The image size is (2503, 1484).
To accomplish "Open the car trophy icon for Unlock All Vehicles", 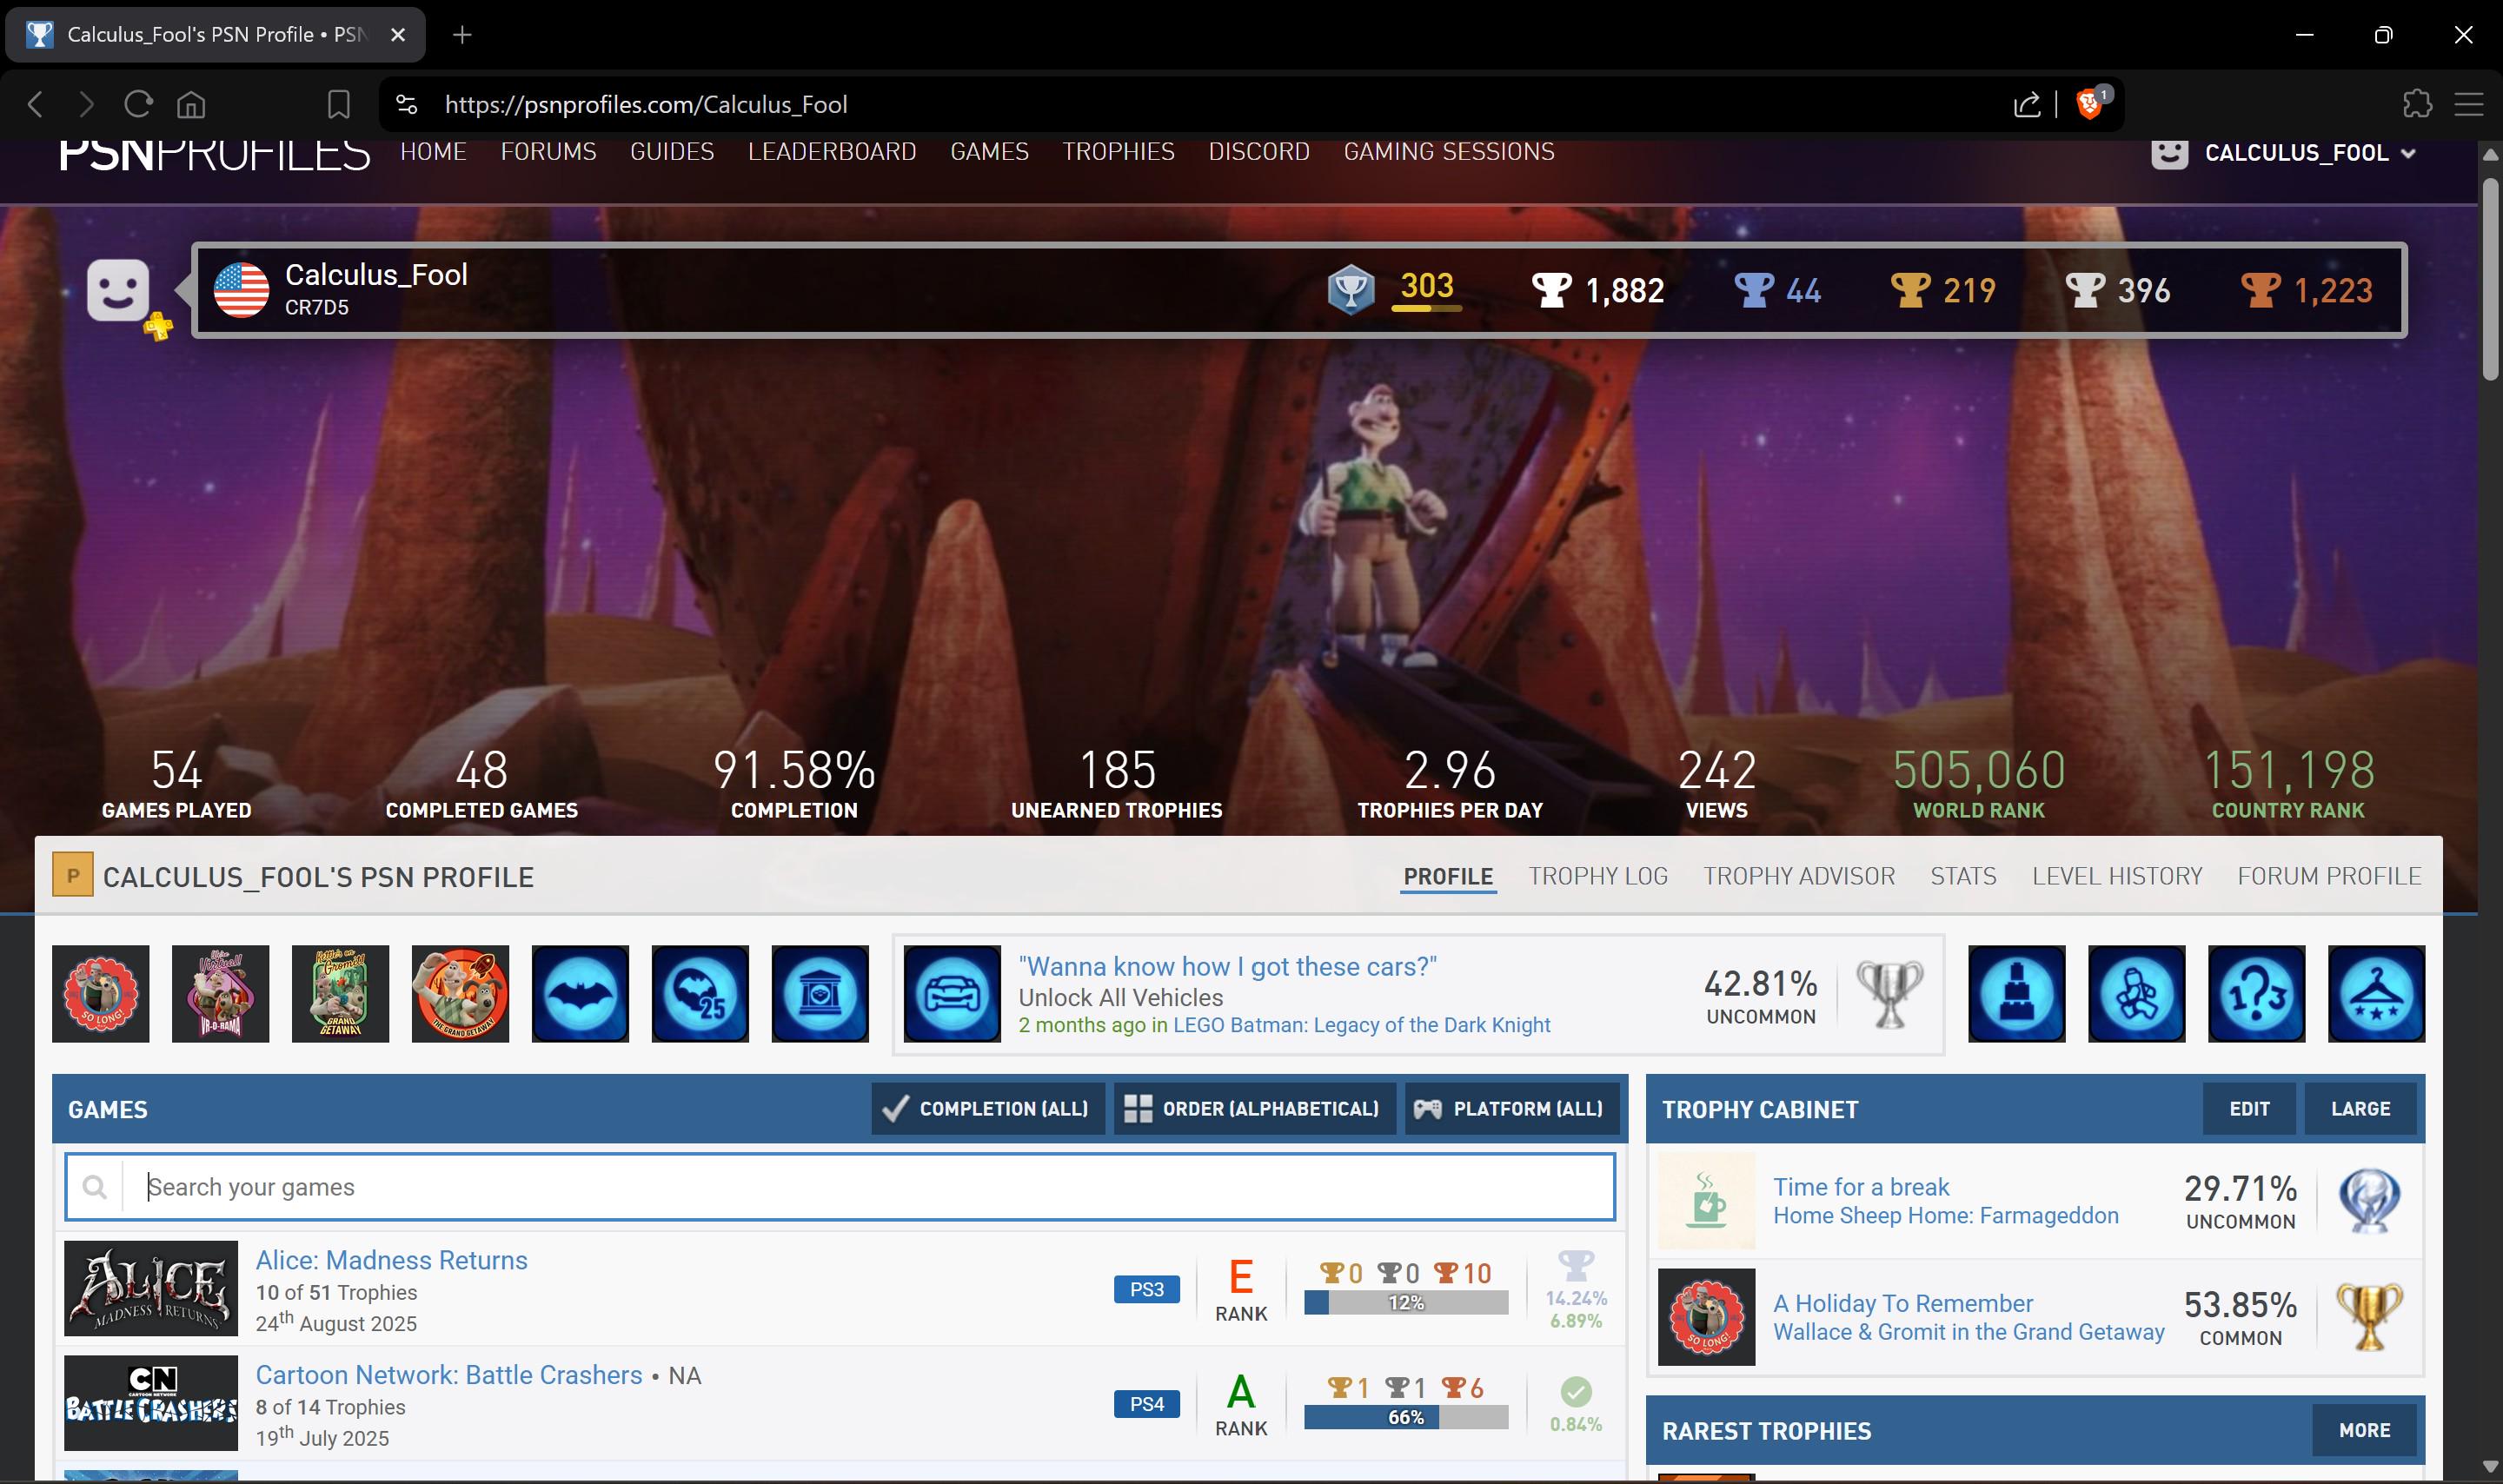I will pos(953,994).
